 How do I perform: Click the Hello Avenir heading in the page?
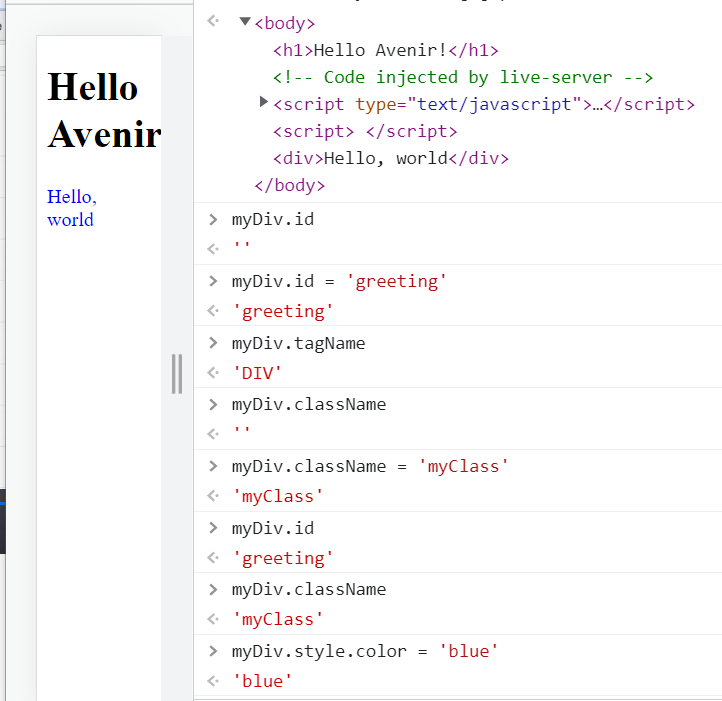104,111
